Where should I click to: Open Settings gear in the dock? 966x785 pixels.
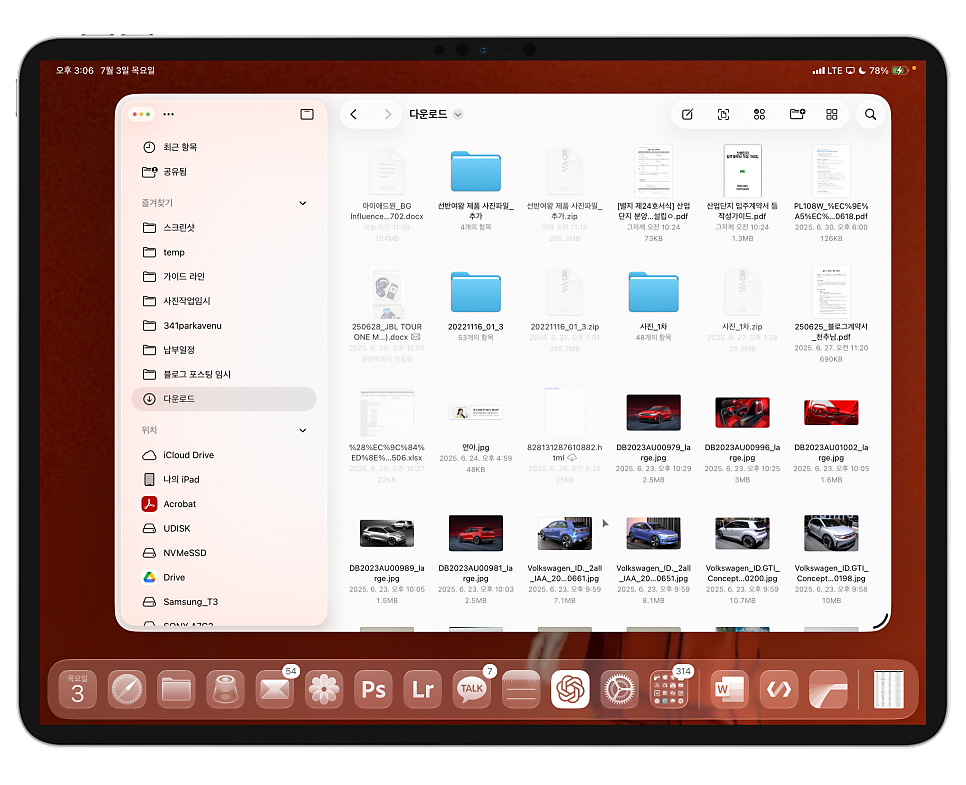620,689
